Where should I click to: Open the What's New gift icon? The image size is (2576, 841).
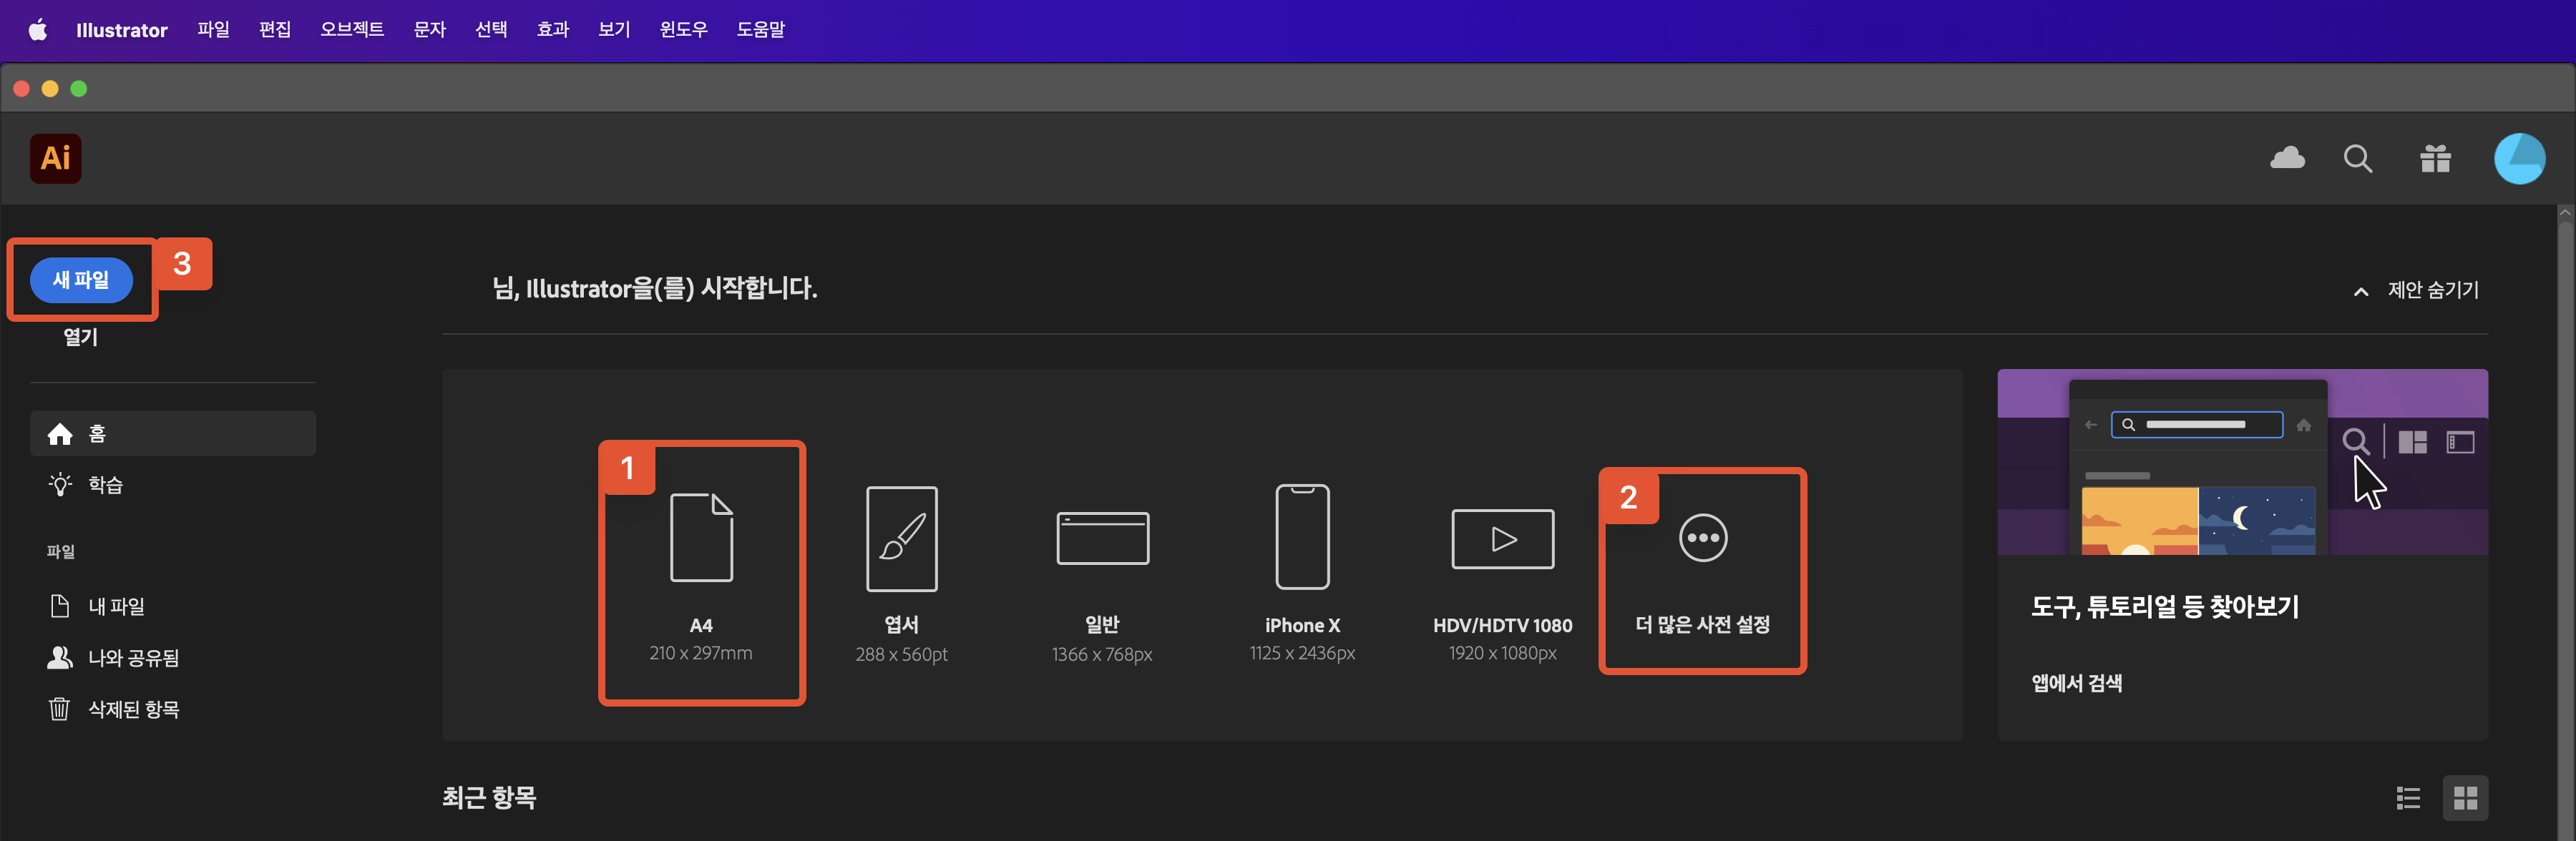click(2435, 158)
